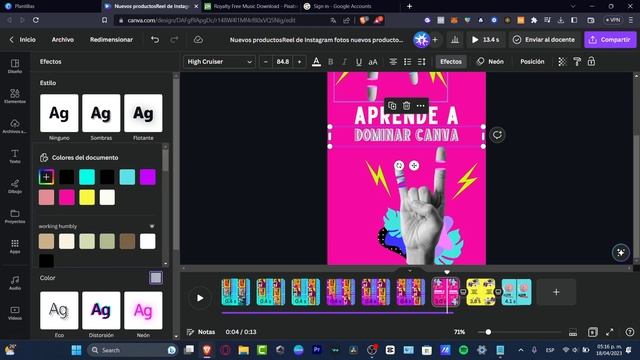Open the text color picker icon
640x360 pixels.
(316, 62)
